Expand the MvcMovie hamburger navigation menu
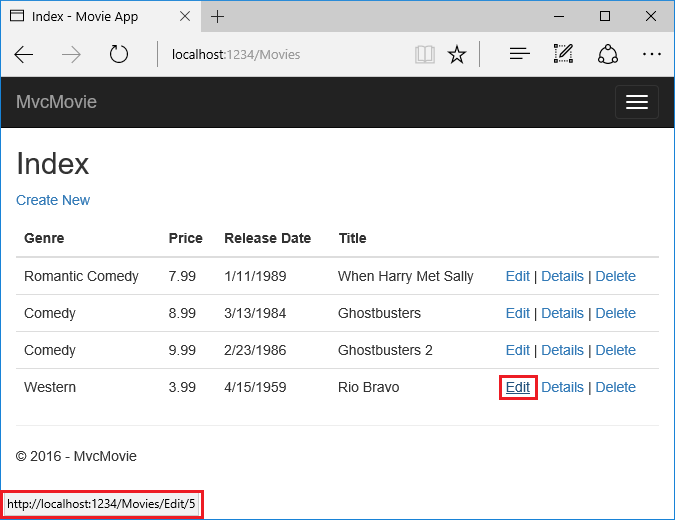The image size is (675, 520). point(637,102)
